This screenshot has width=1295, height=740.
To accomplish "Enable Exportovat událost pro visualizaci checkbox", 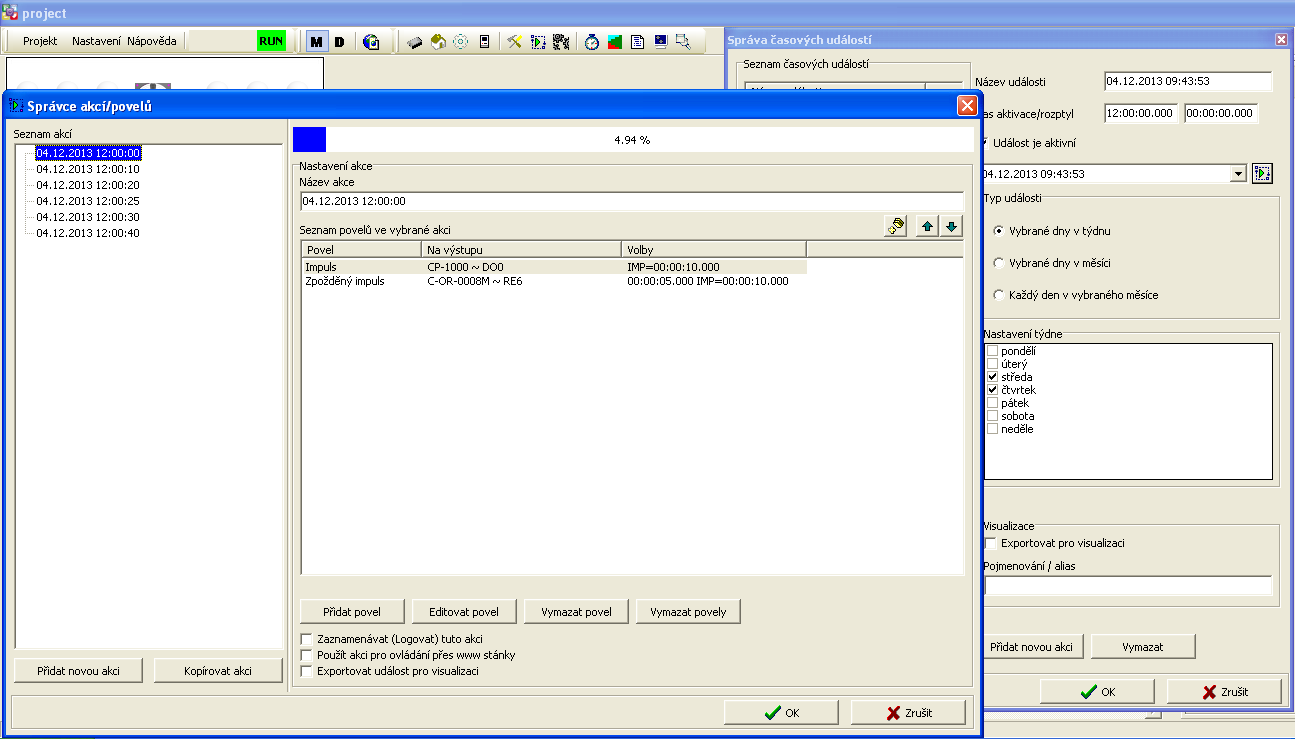I will 307,671.
